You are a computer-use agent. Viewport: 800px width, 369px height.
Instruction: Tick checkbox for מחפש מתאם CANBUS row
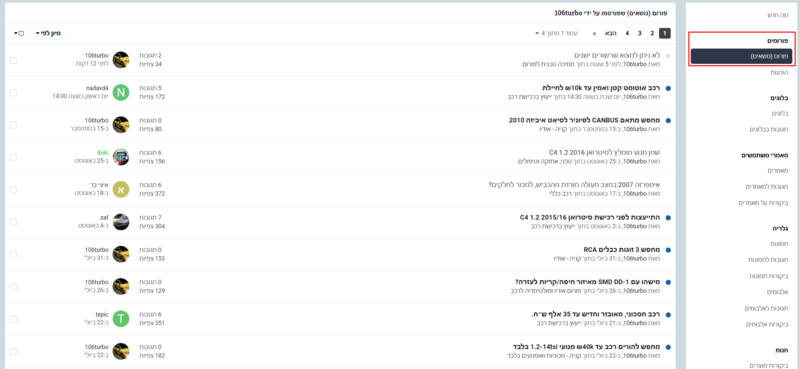point(13,125)
